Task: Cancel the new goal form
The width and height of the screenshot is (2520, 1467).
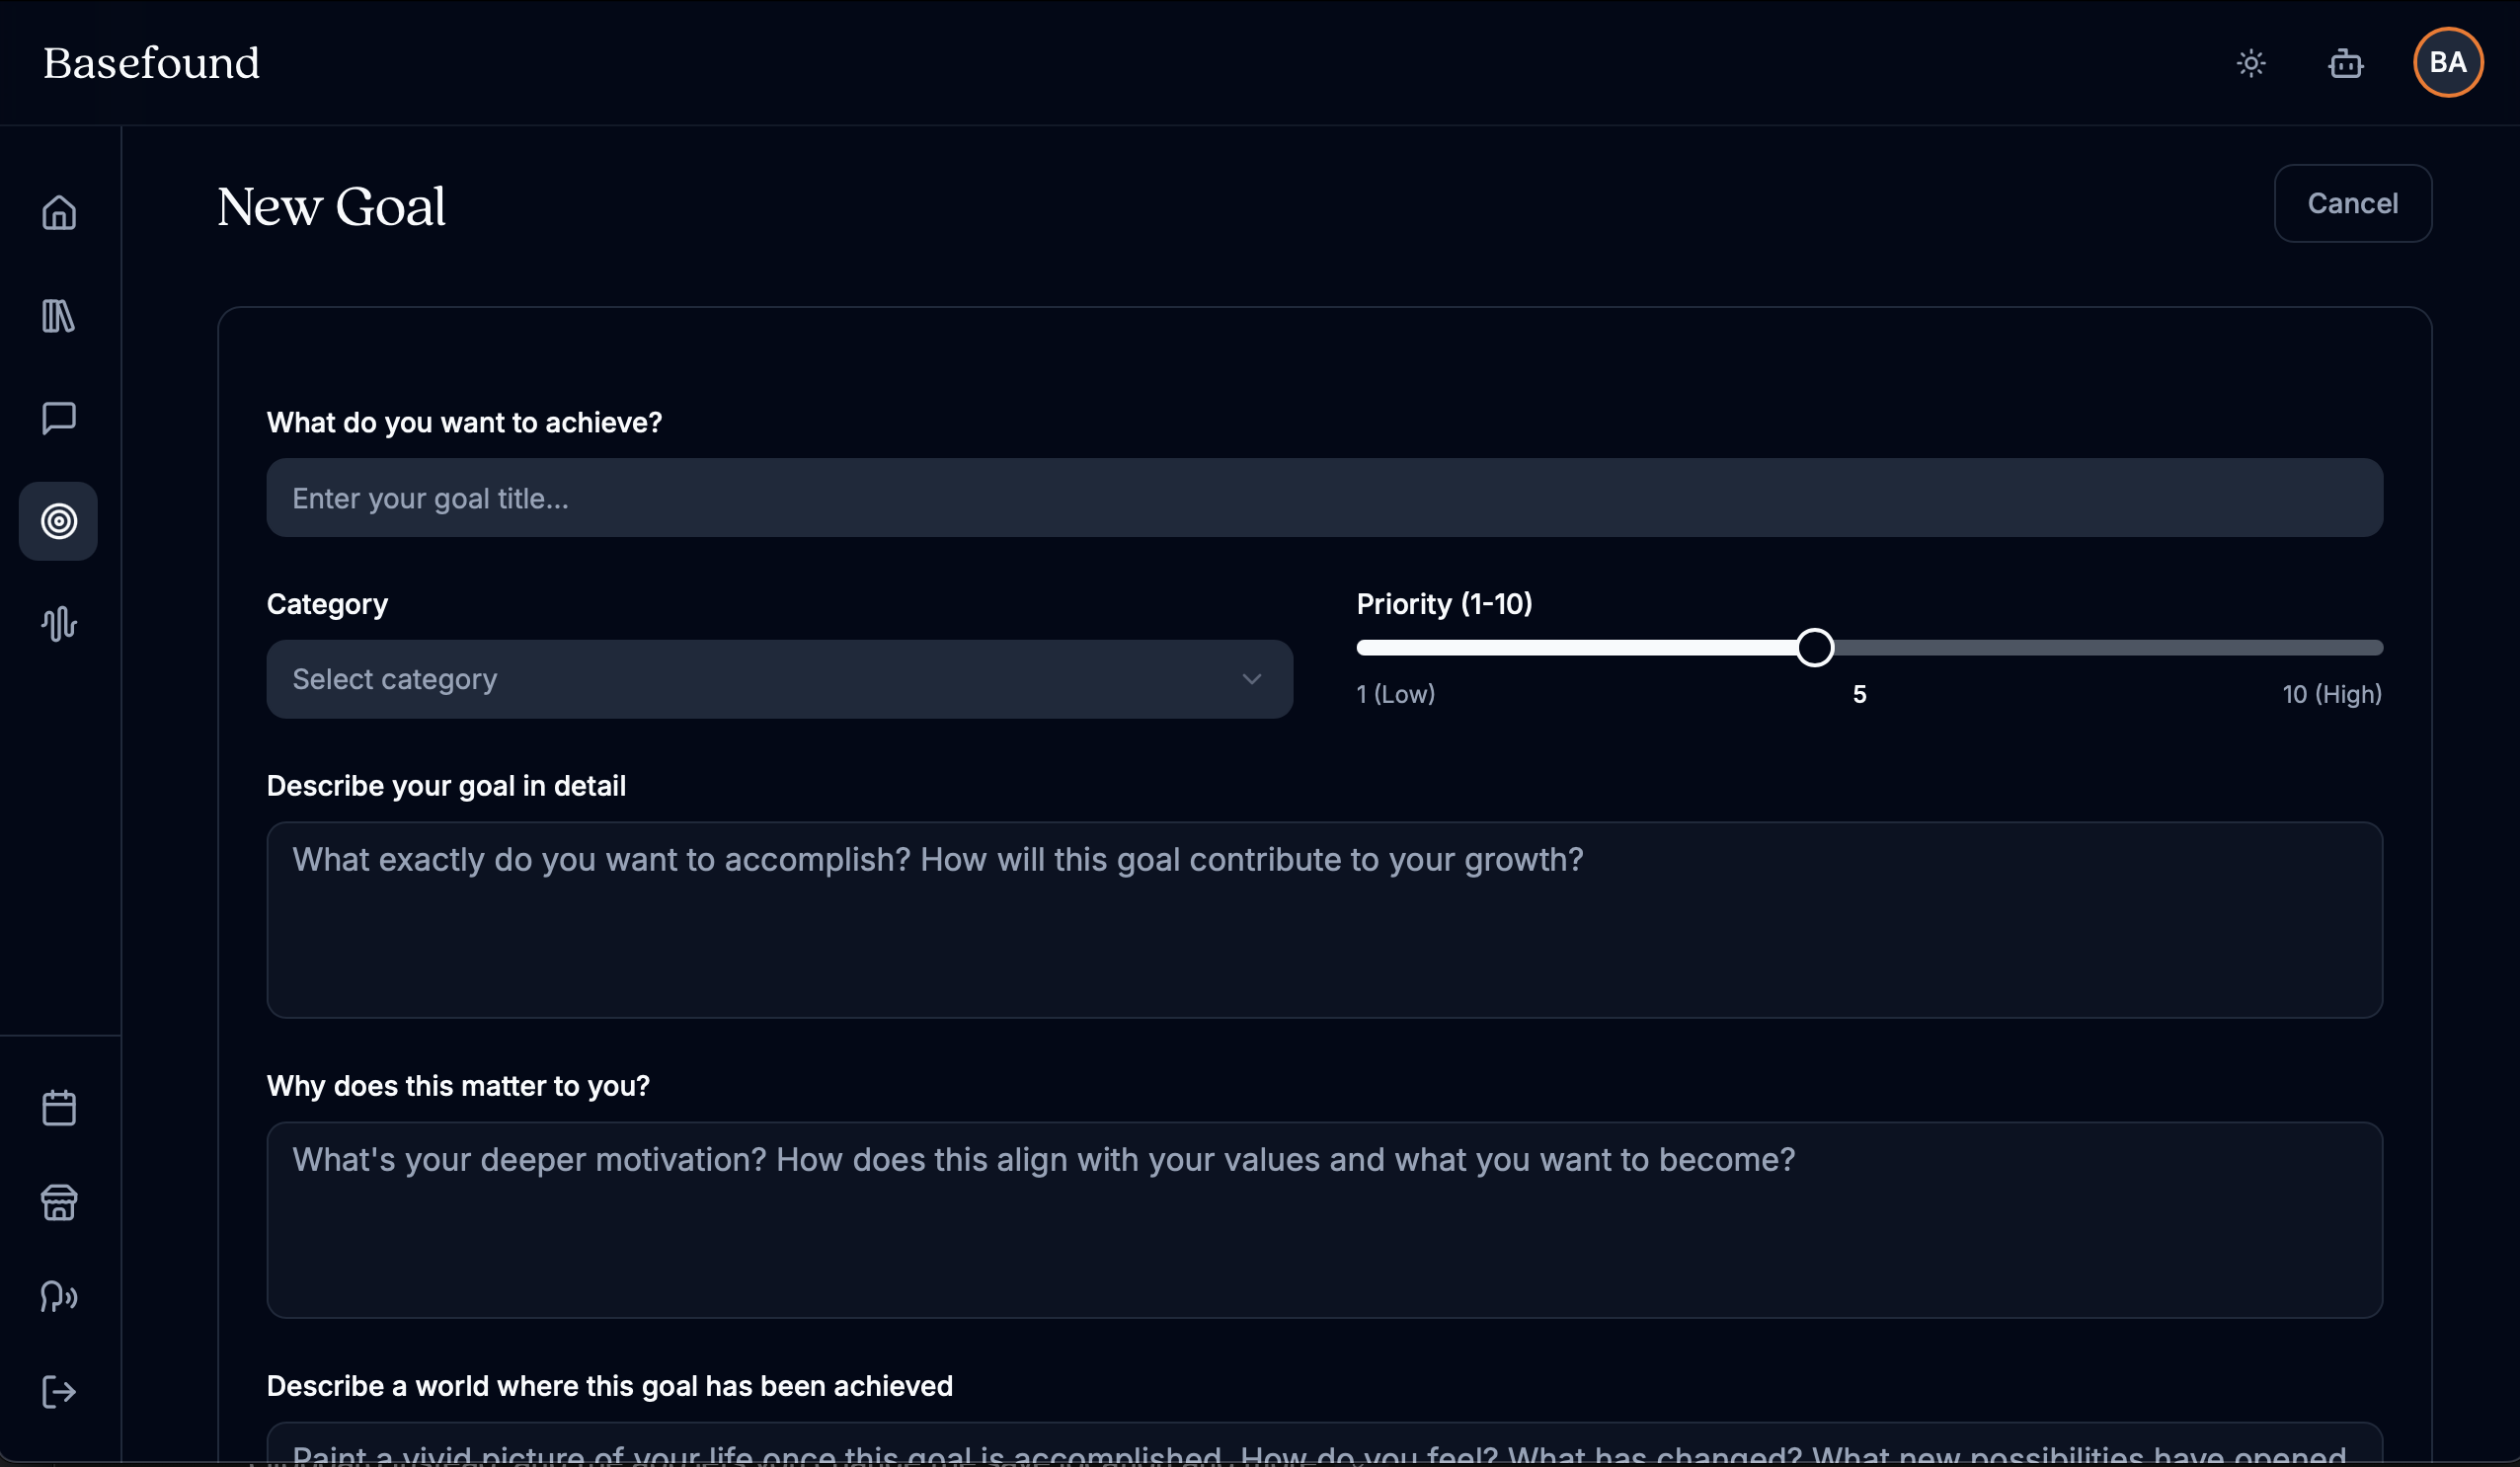Action: (x=2352, y=203)
